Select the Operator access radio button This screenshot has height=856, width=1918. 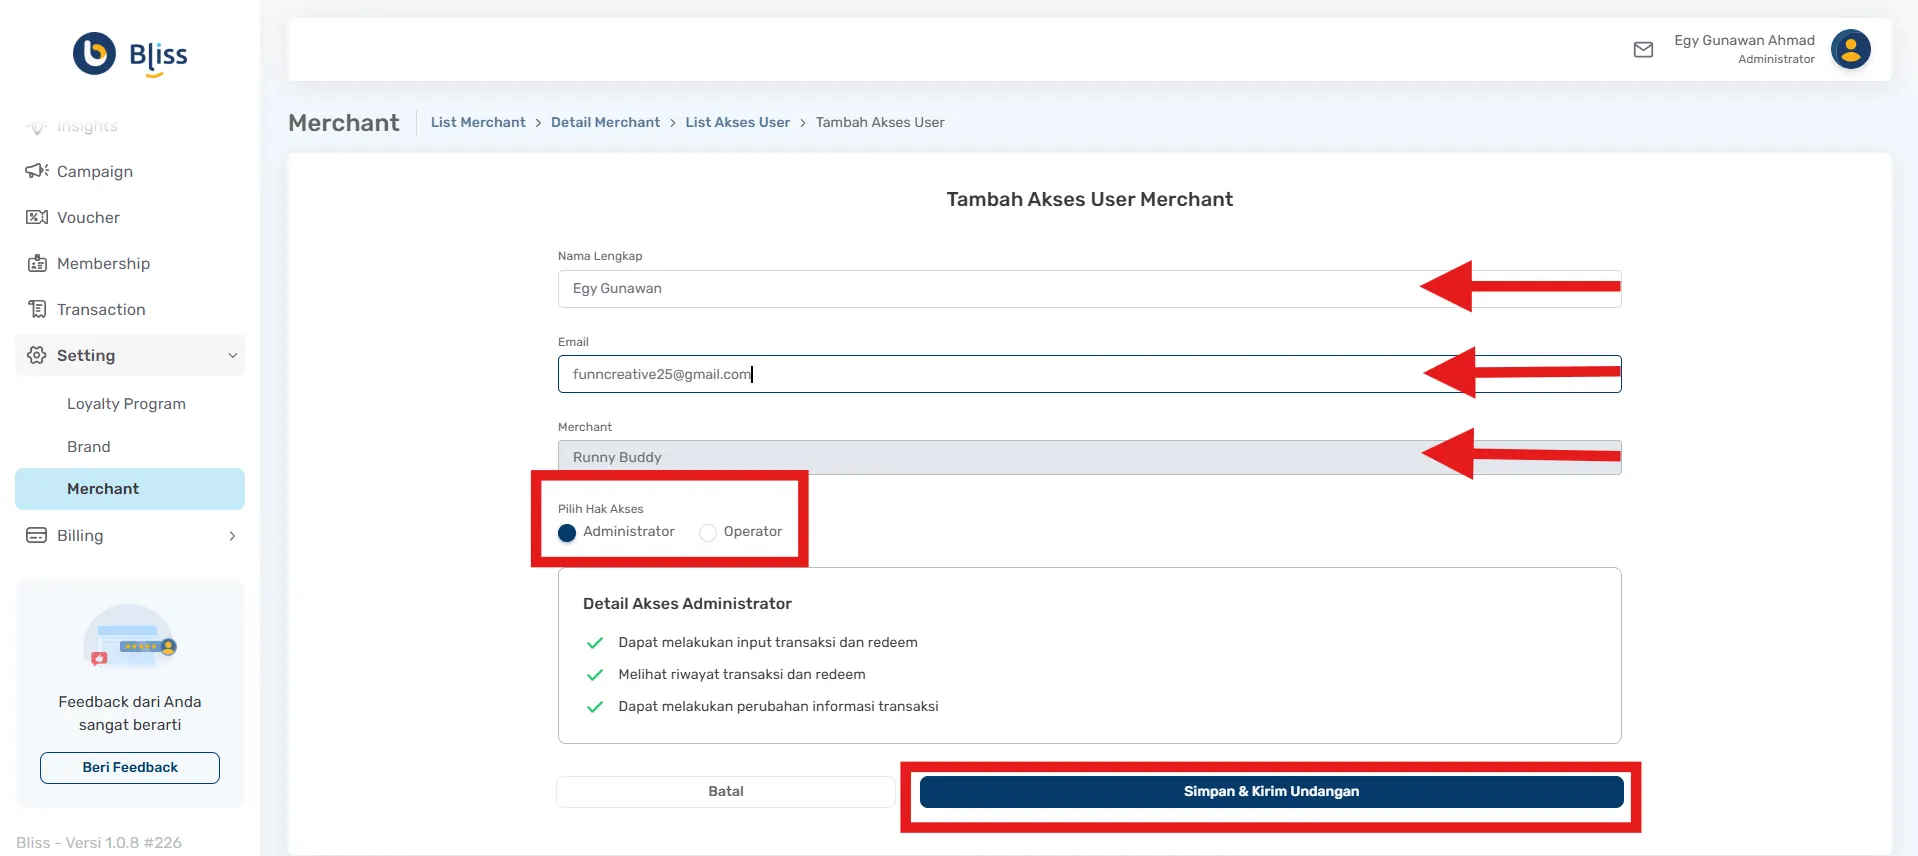coord(708,532)
